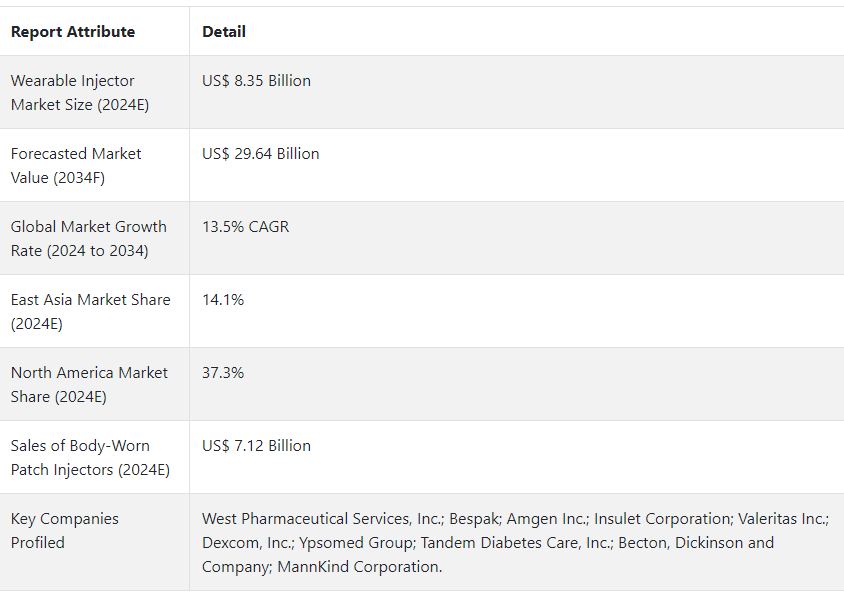This screenshot has width=844, height=596.
Task: Click the 'Detail' column header
Action: [224, 32]
